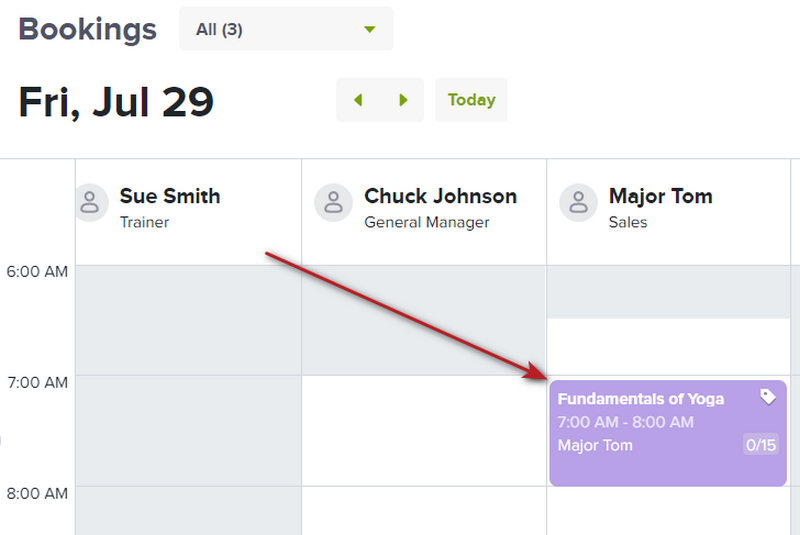Click Chuck Johnson's 8:00 AM empty slot
This screenshot has height=535, width=800.
pos(424,511)
